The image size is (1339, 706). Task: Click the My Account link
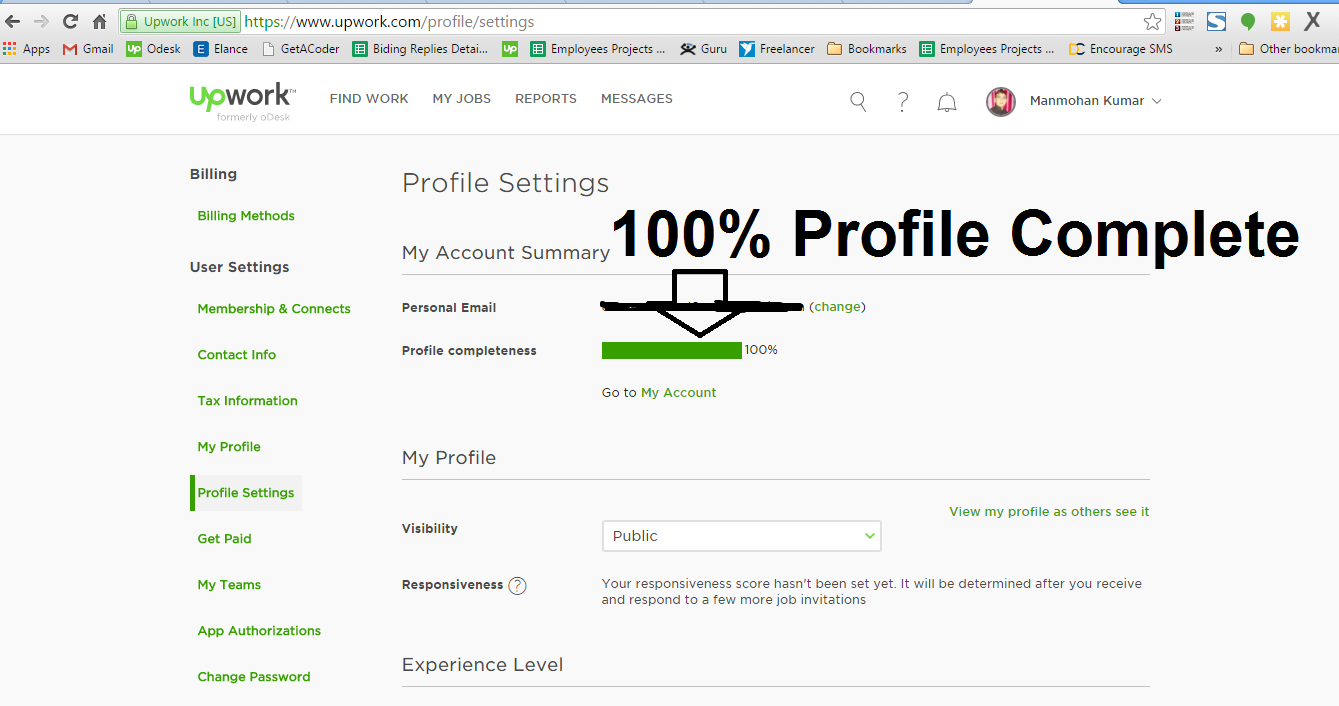point(679,393)
